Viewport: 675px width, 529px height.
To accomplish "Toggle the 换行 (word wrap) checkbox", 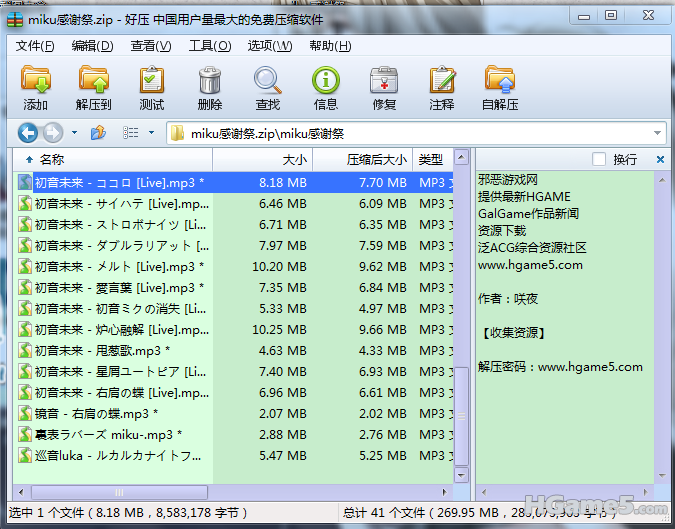I will (x=599, y=159).
